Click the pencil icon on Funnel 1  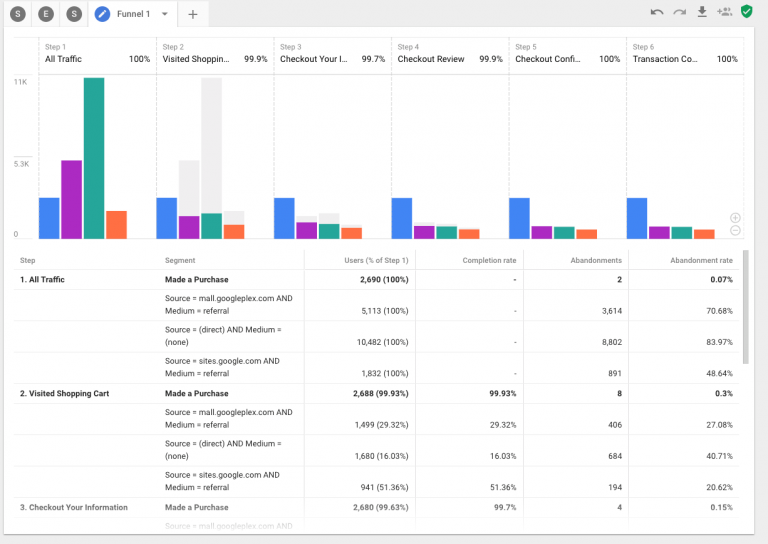102,14
